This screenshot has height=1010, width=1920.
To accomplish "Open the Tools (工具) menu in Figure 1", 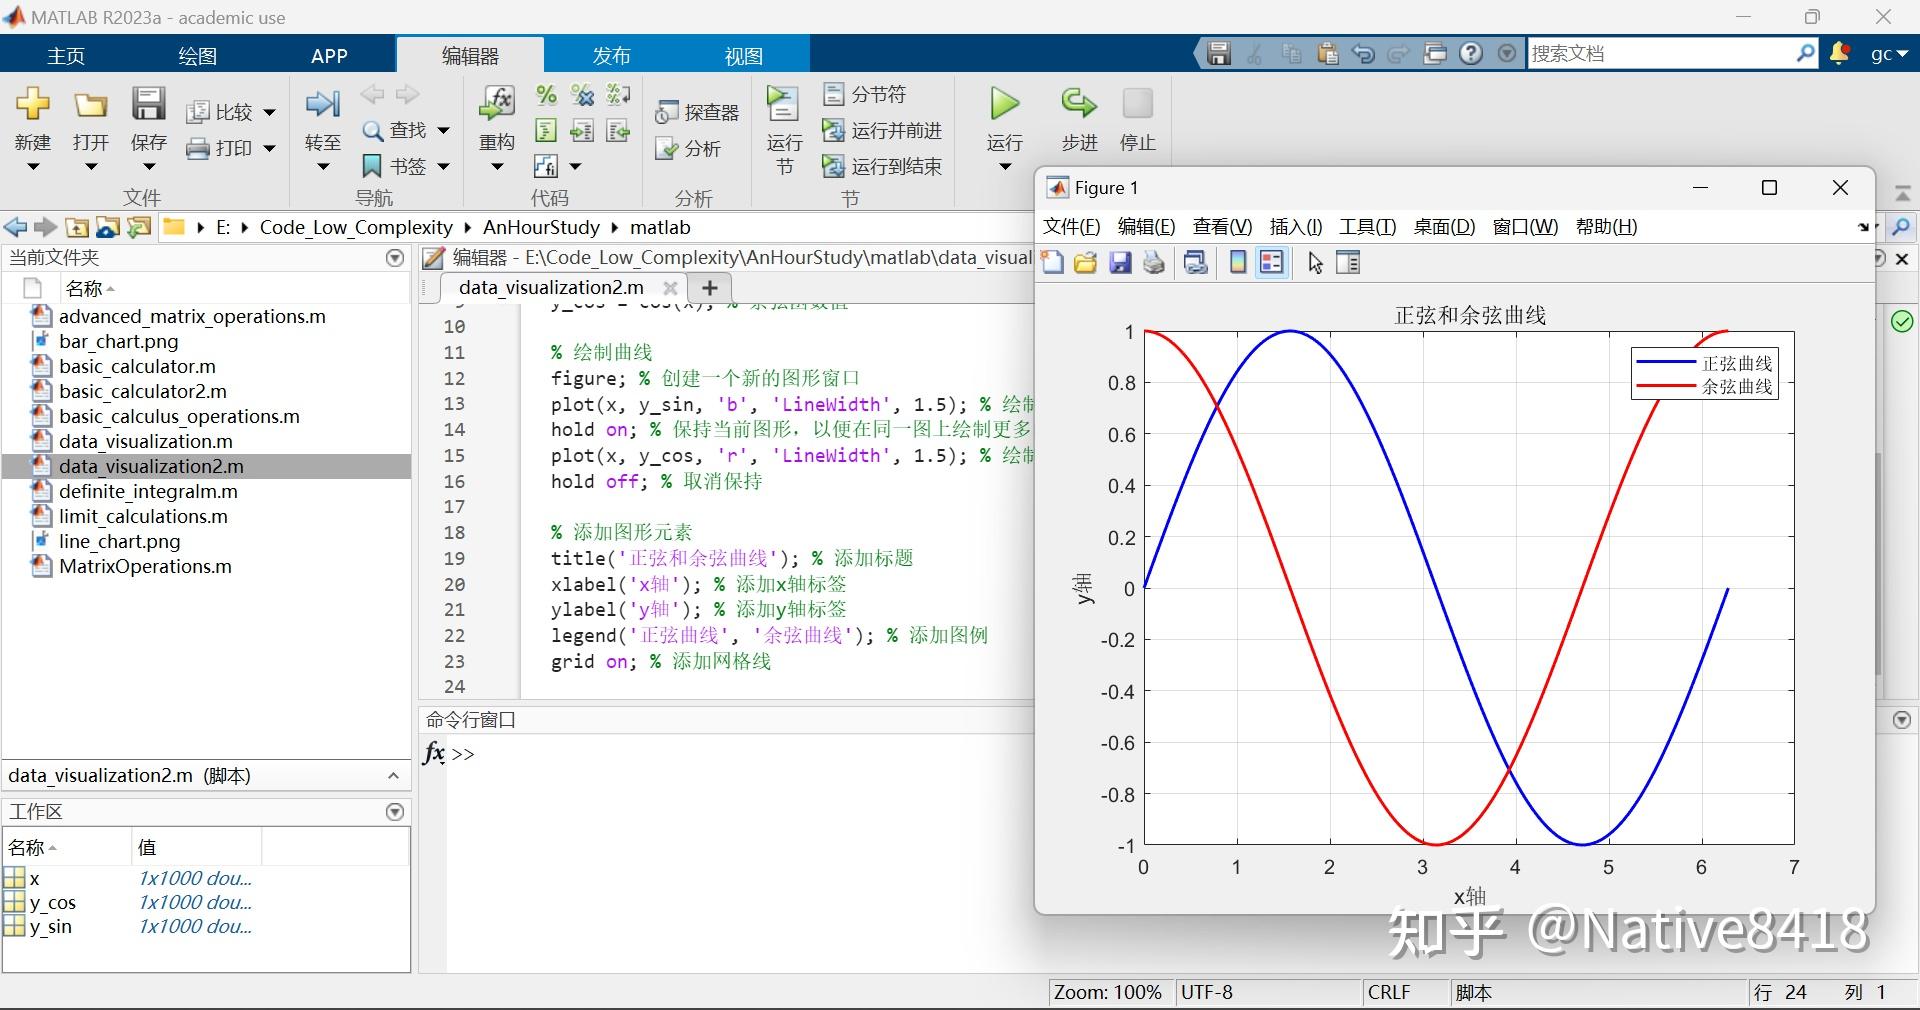I will pos(1368,227).
